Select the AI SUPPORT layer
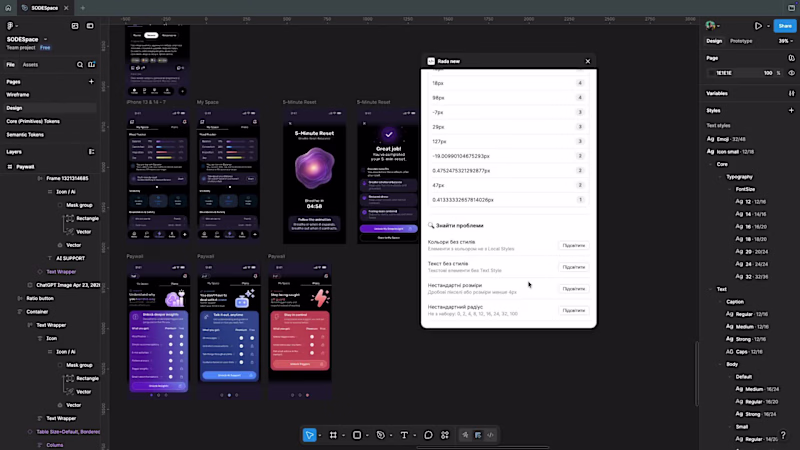The height and width of the screenshot is (450, 800). [70, 258]
